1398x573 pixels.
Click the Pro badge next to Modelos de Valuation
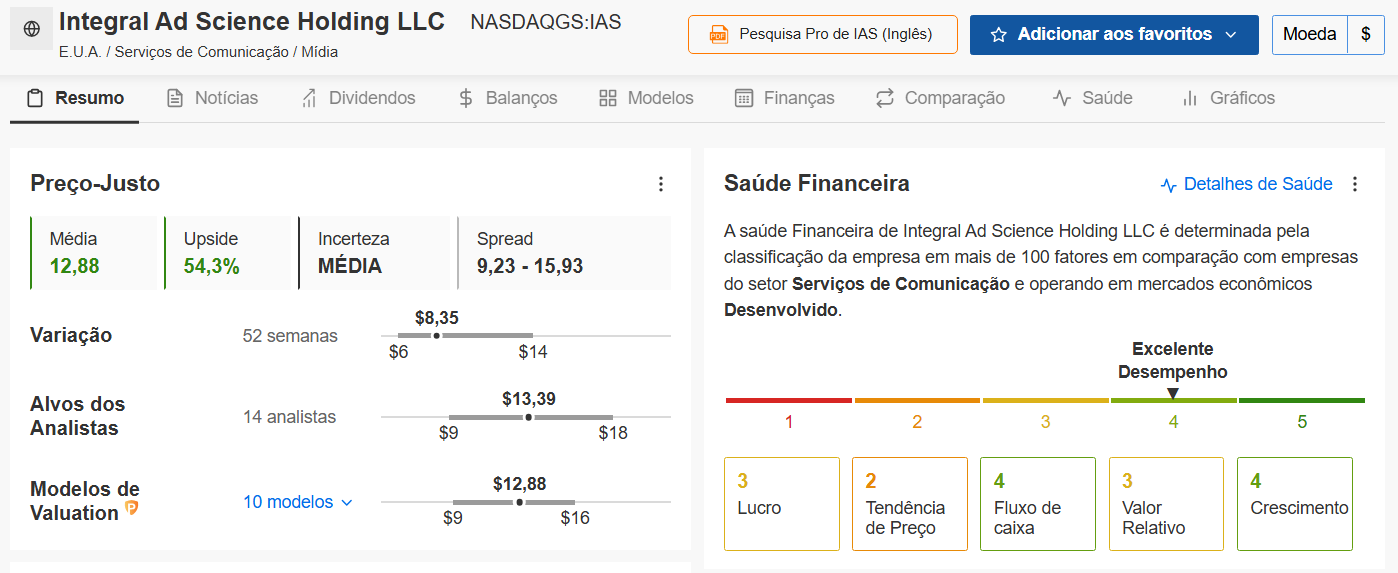(x=132, y=509)
